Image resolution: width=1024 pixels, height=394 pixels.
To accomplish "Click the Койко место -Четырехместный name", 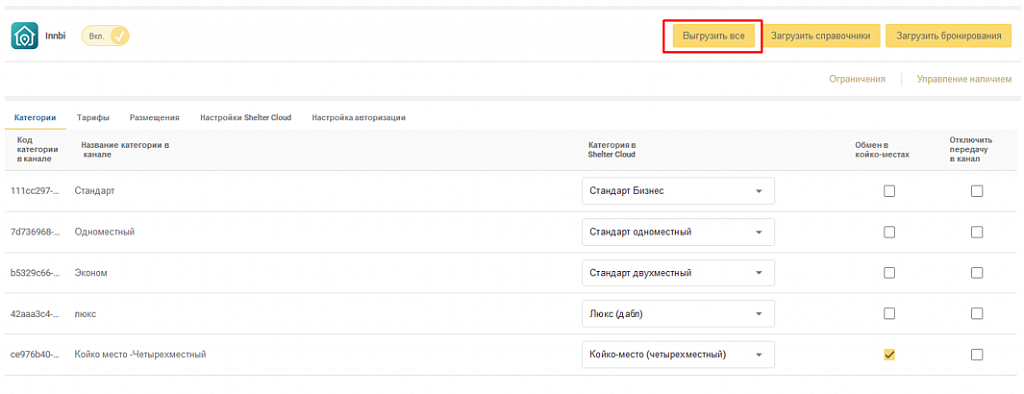I will click(140, 355).
